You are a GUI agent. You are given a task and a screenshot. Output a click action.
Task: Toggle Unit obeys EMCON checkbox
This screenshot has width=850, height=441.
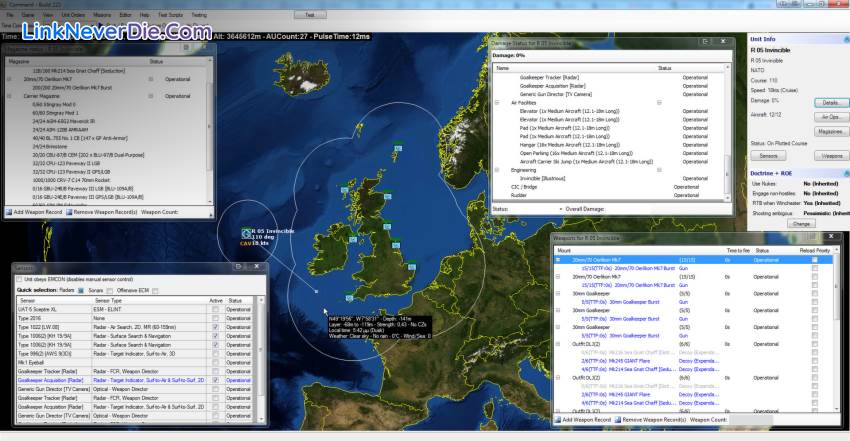20,280
